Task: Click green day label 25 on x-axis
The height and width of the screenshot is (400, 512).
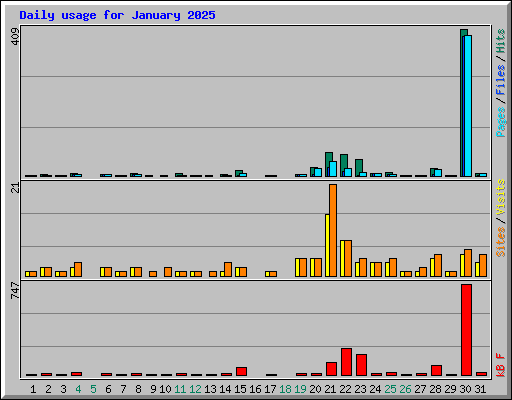Action: [390, 389]
